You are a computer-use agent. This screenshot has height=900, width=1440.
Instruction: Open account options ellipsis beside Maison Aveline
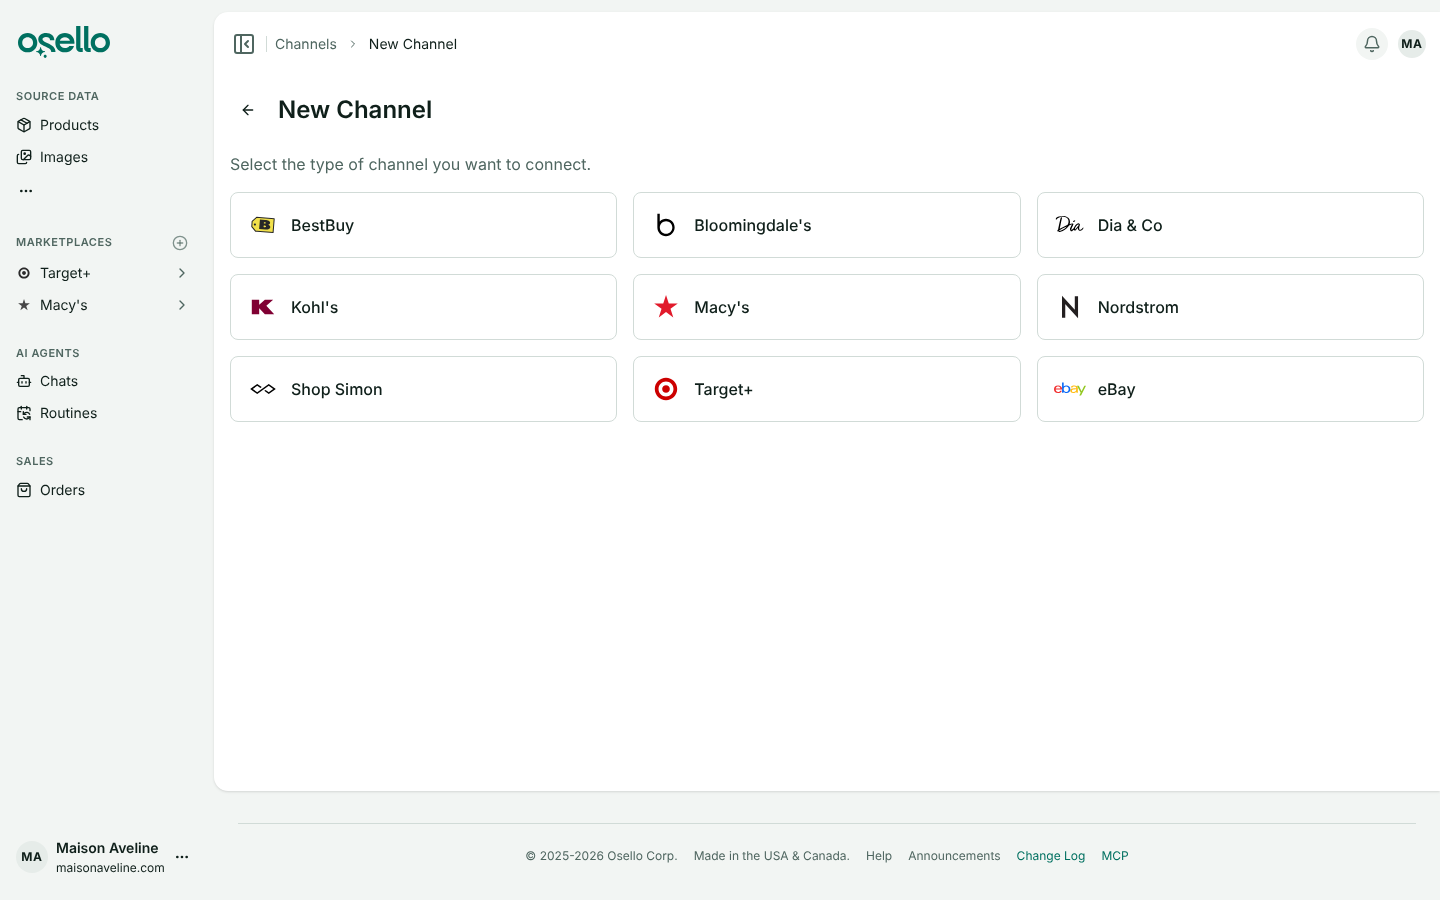[182, 857]
